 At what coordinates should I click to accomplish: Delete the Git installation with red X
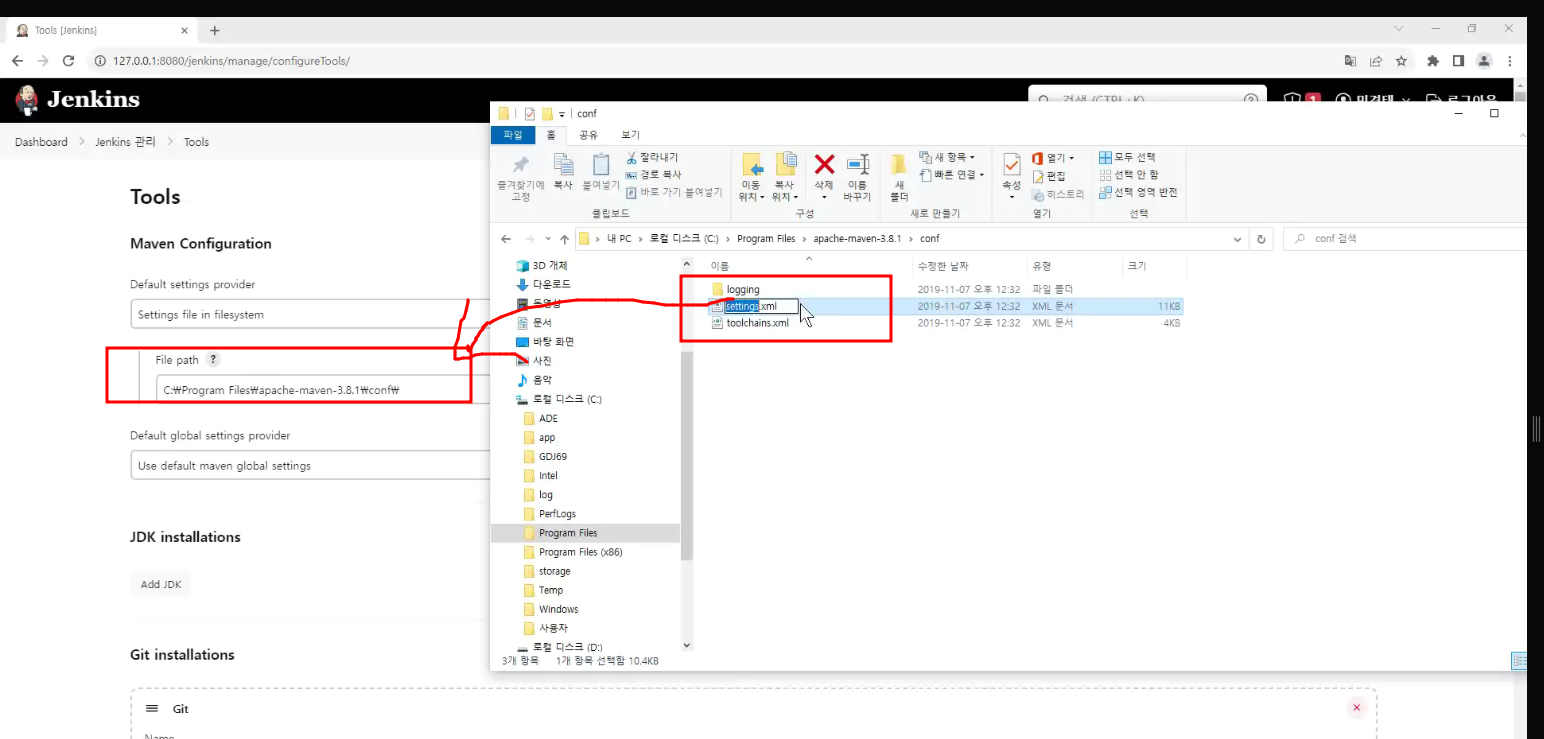[x=1356, y=708]
